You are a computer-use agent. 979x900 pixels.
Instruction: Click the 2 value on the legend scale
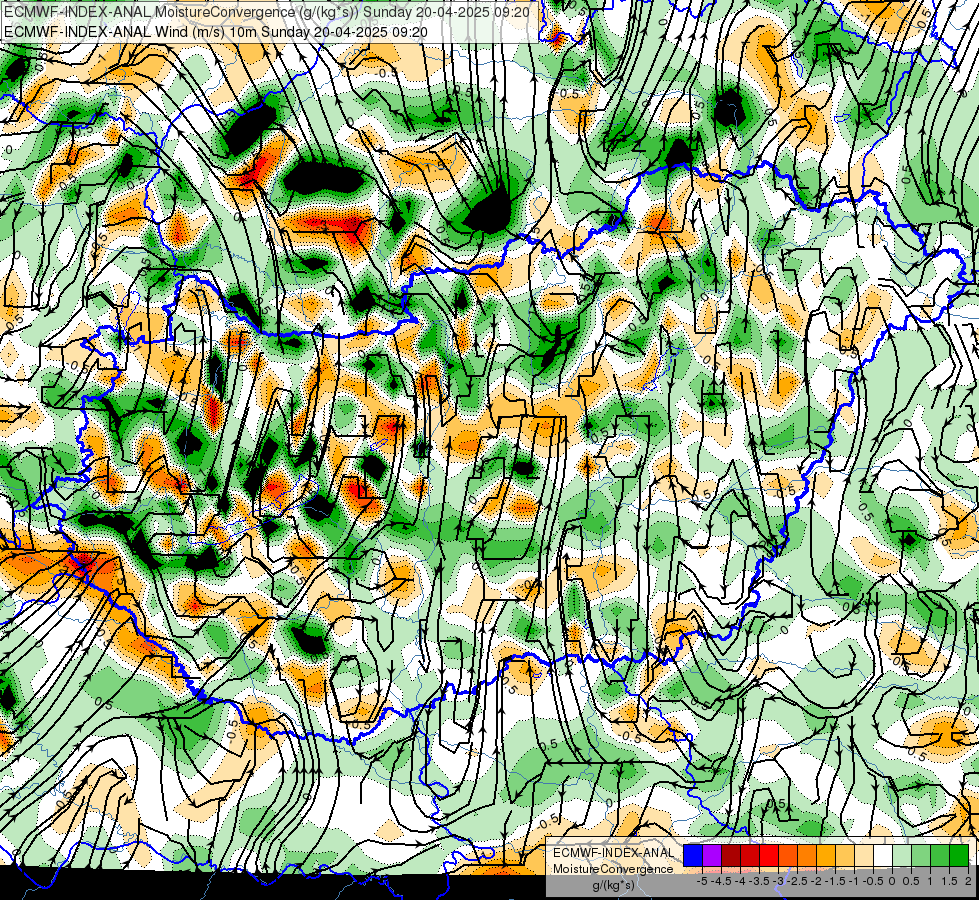(968, 881)
